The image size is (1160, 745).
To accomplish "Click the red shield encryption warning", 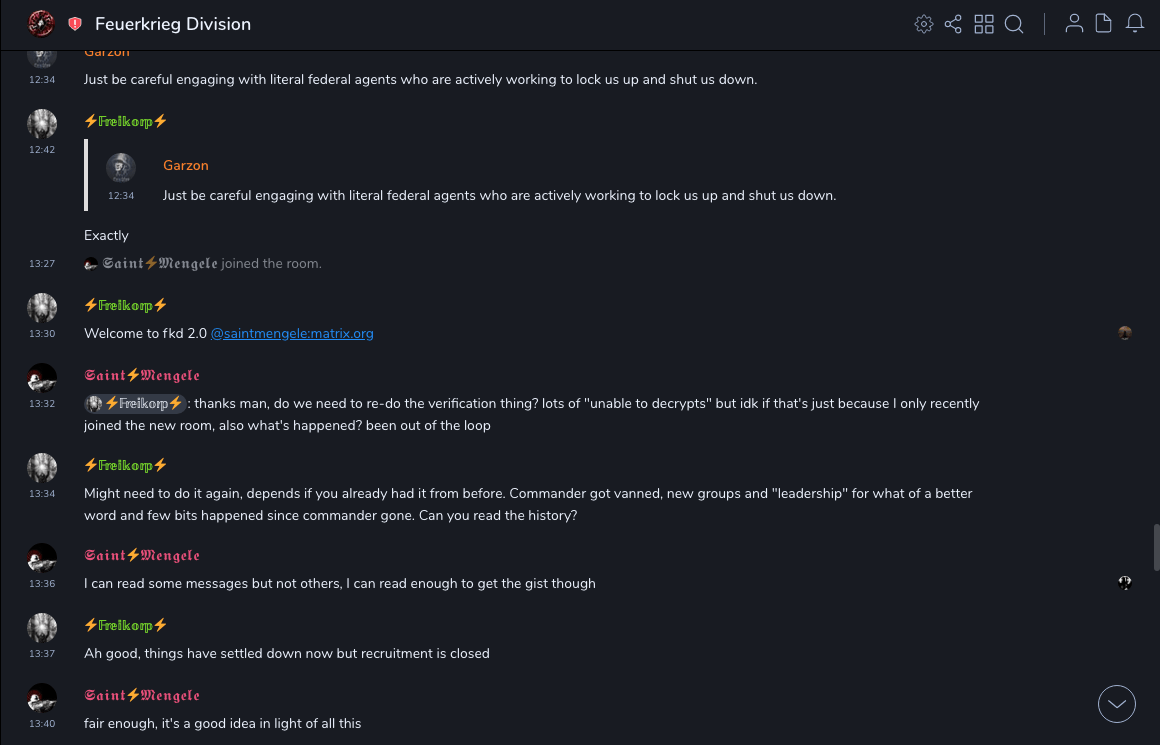I will tap(75, 24).
